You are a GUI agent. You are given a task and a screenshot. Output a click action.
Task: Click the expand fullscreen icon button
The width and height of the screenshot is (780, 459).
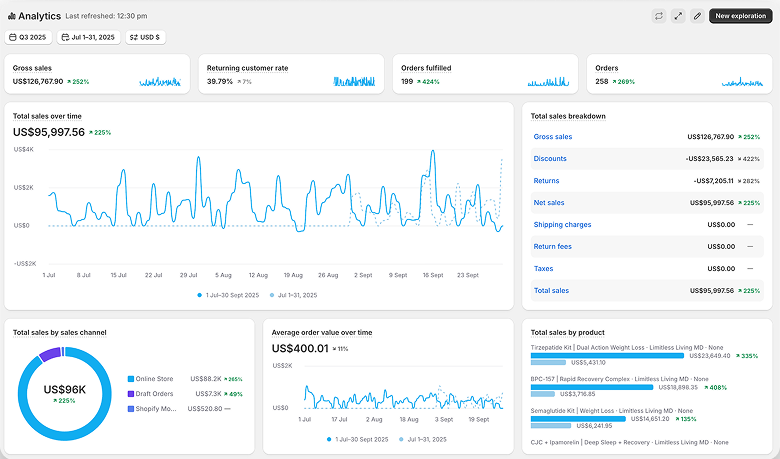point(678,16)
